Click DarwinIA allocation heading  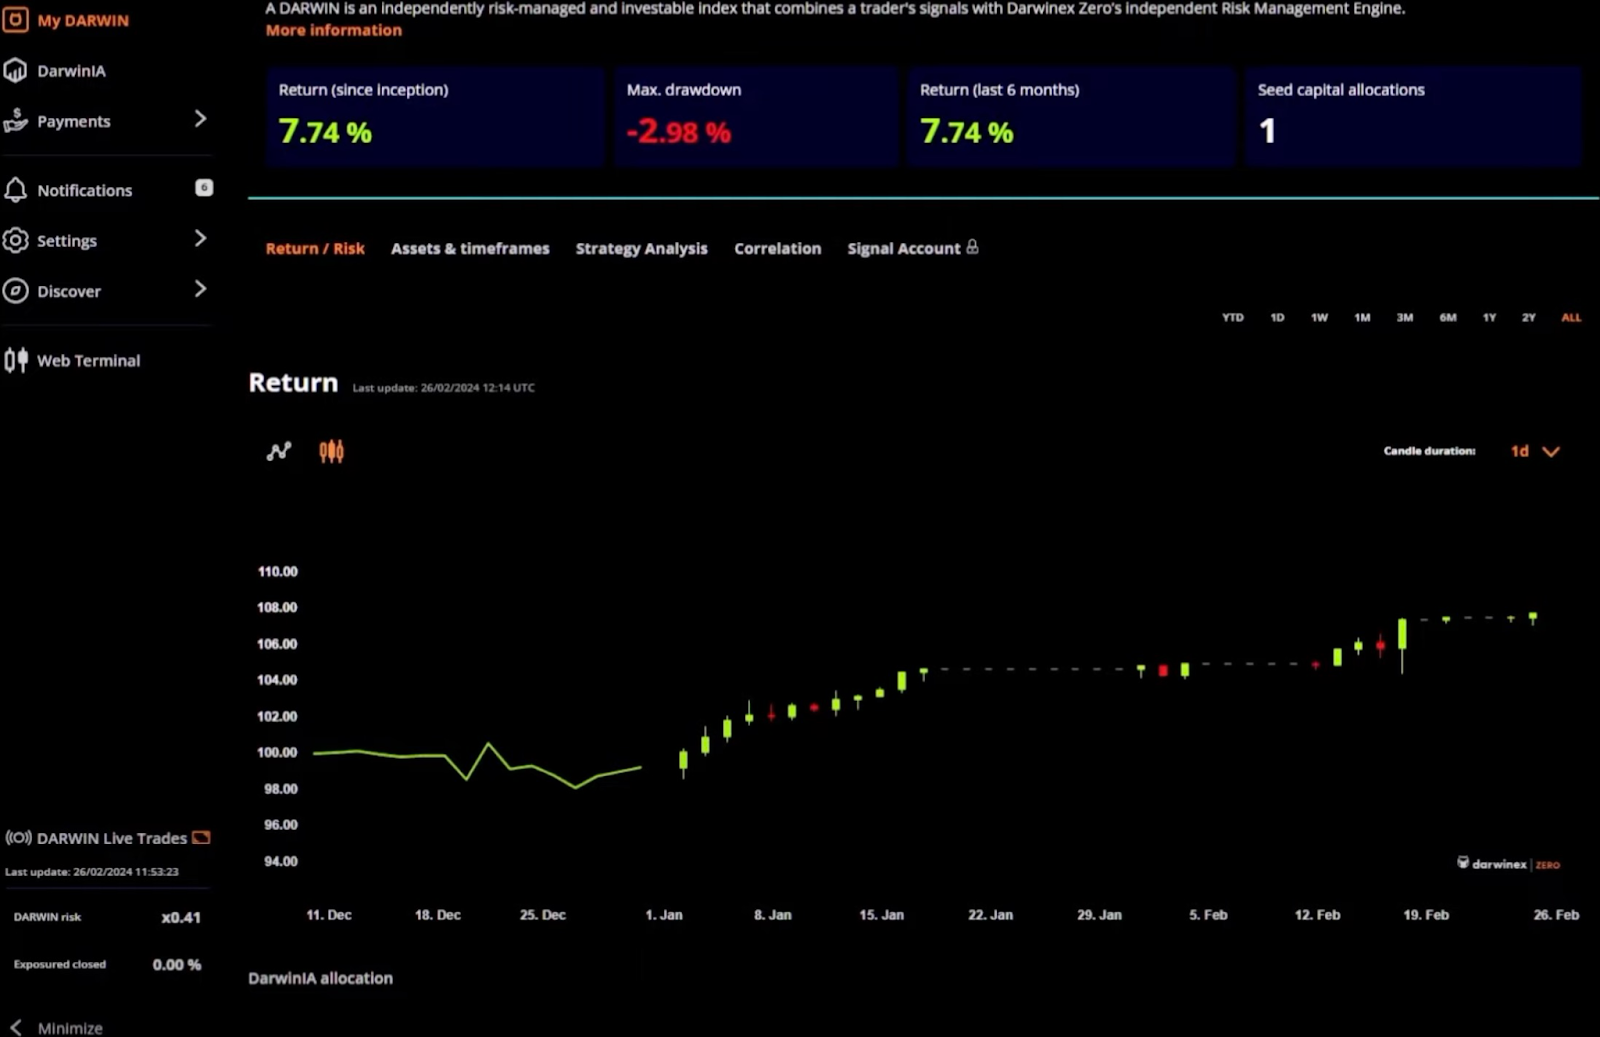[x=320, y=978]
